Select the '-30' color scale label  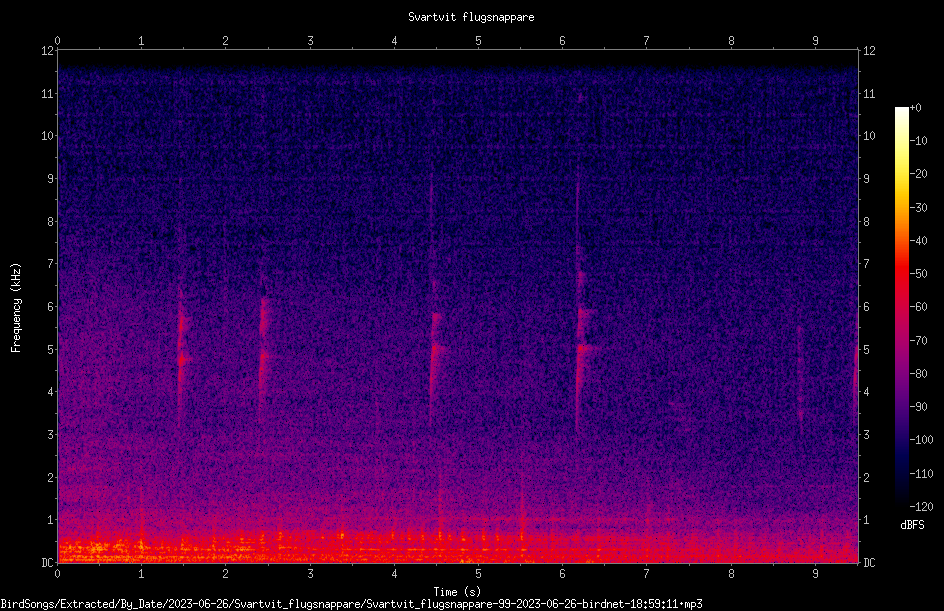point(918,208)
